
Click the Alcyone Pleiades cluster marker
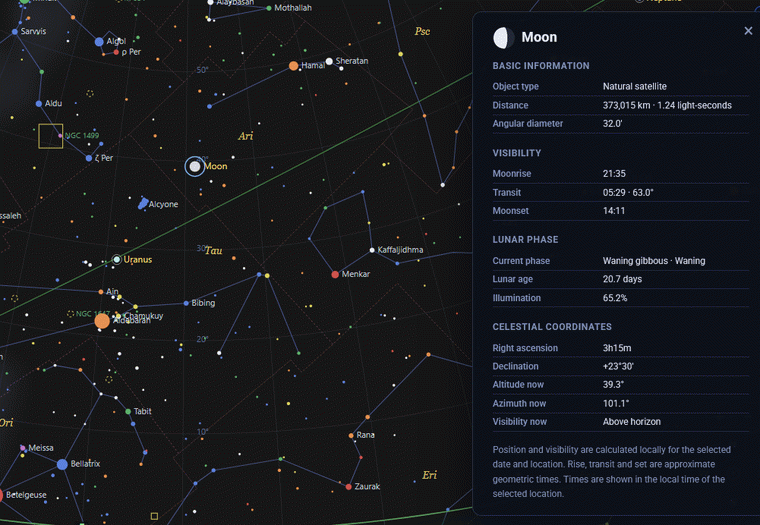[x=143, y=203]
